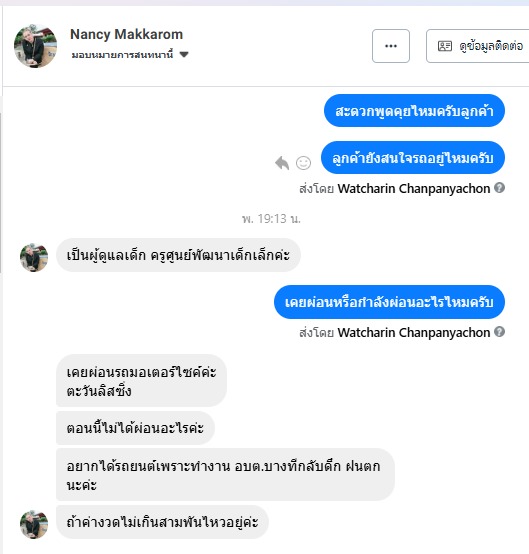Screen dimensions: 529x554
Task: Open Nancy Makkarom's header profile picture
Action: click(x=35, y=46)
